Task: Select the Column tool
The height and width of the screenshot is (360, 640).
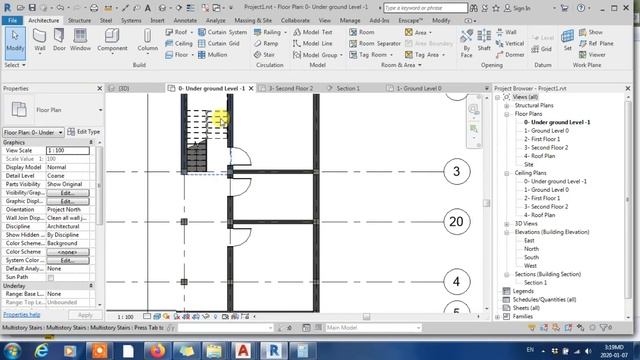Action: pos(147,41)
